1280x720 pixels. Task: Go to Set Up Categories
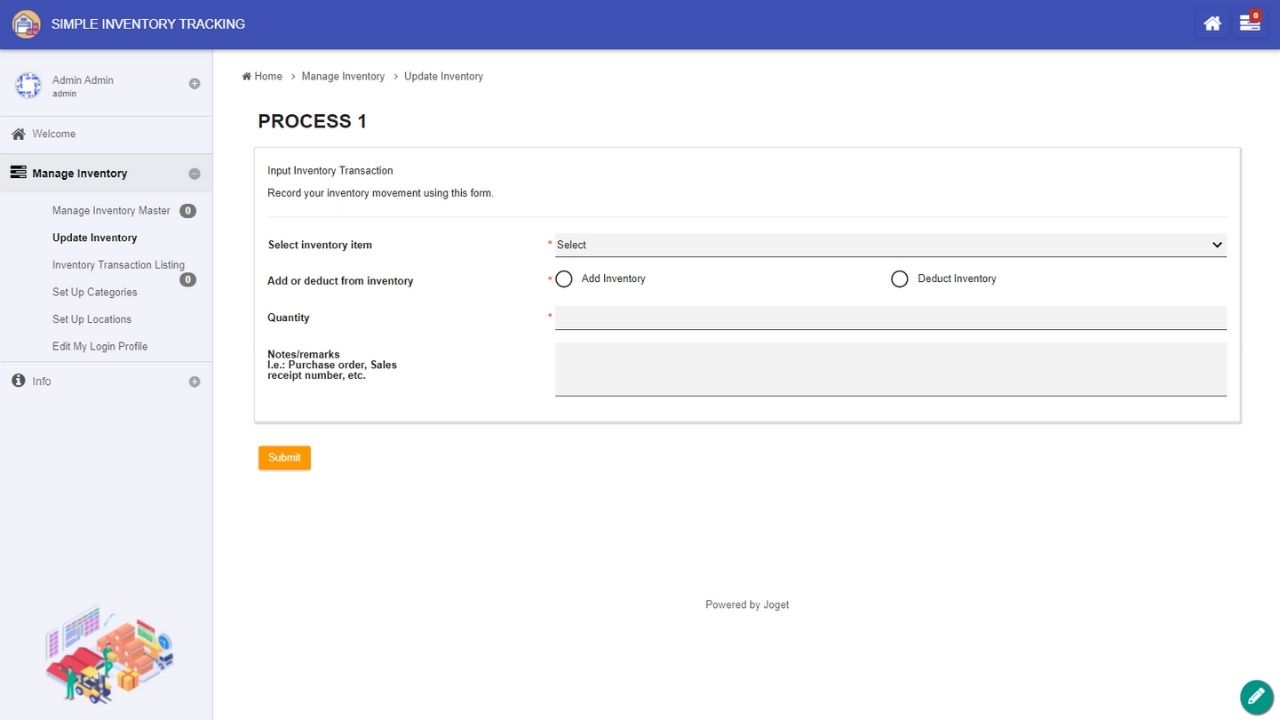[x=95, y=292]
